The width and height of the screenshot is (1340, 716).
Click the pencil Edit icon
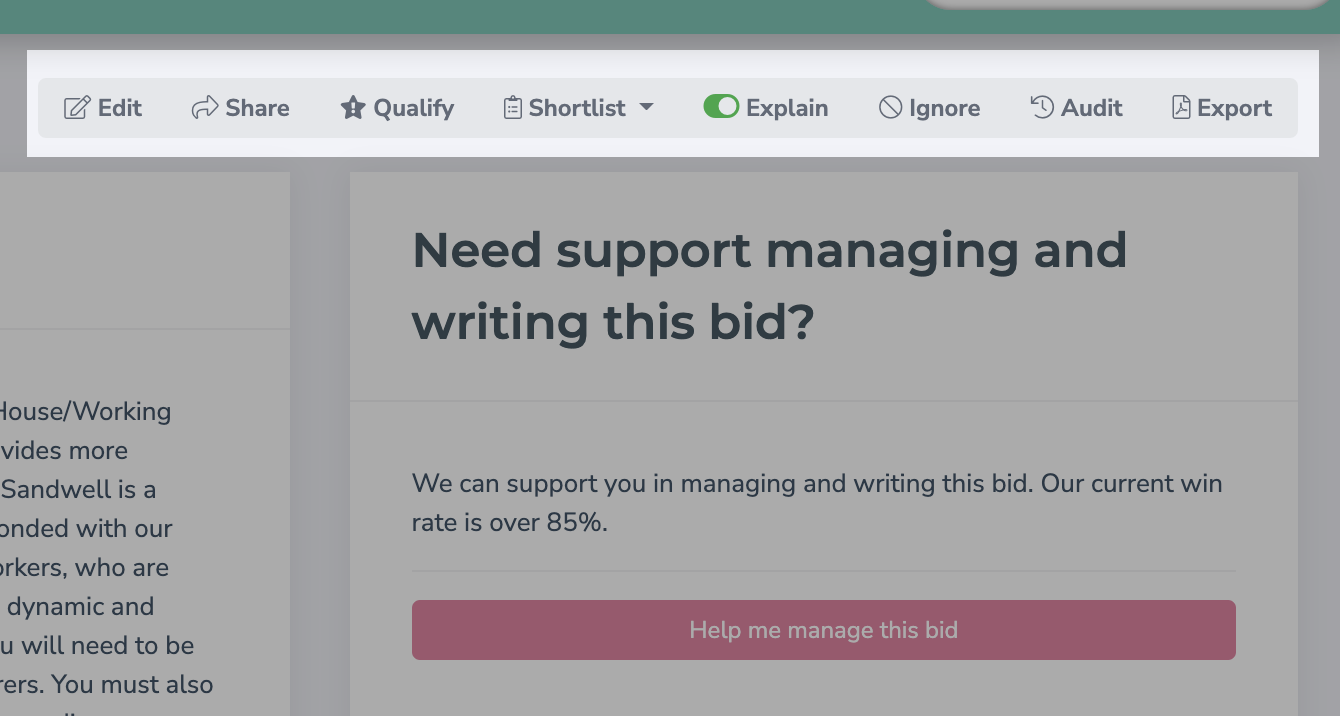(x=77, y=108)
